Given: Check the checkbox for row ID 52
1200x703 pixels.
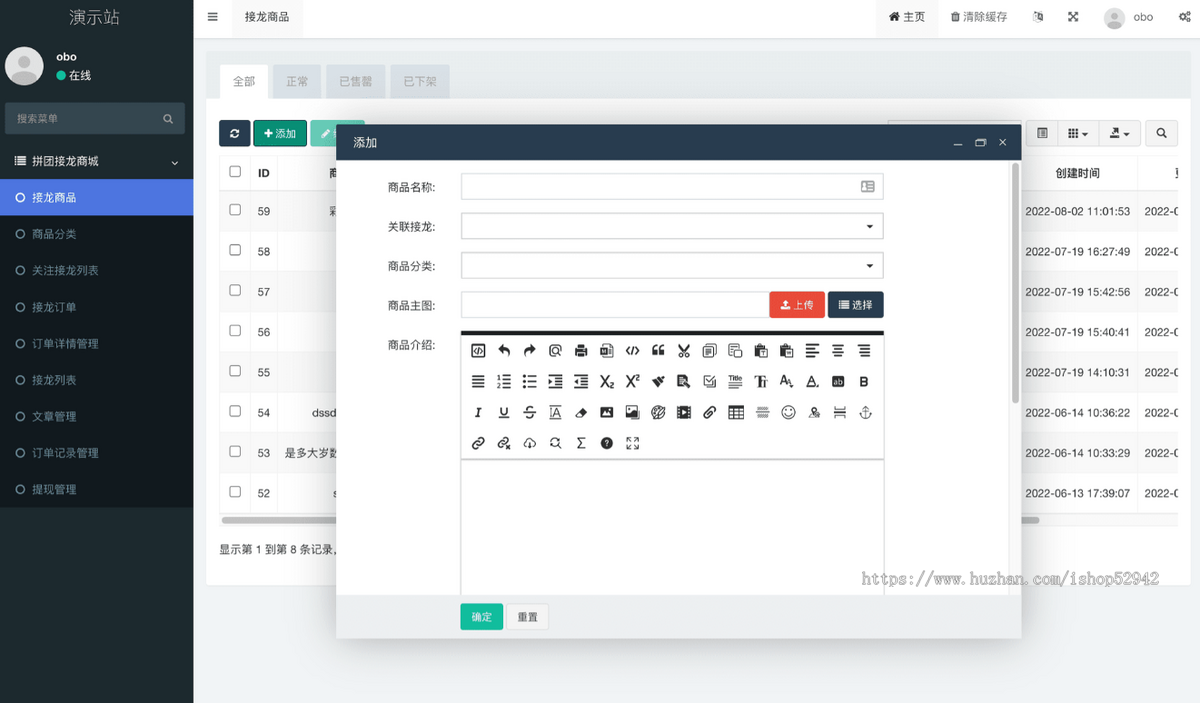Looking at the screenshot, I should pos(235,491).
